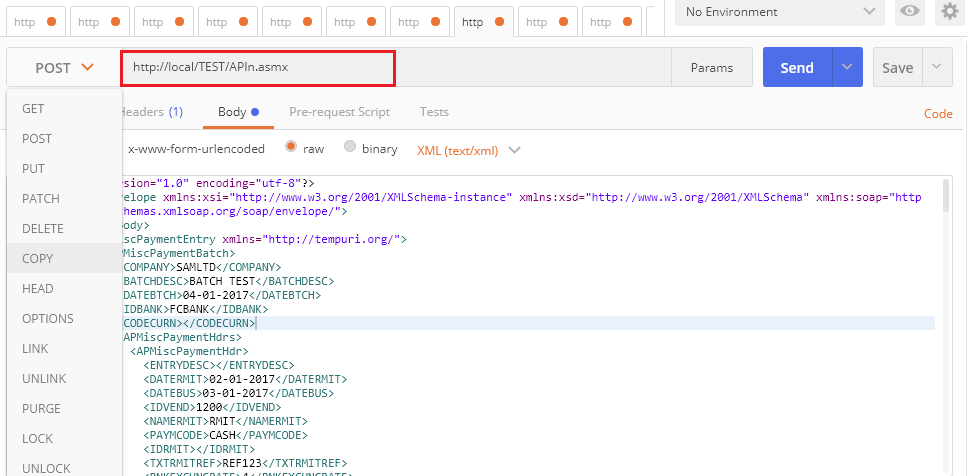Viewport: 967px width, 476px height.
Task: Open the Params editor button
Action: (x=712, y=67)
